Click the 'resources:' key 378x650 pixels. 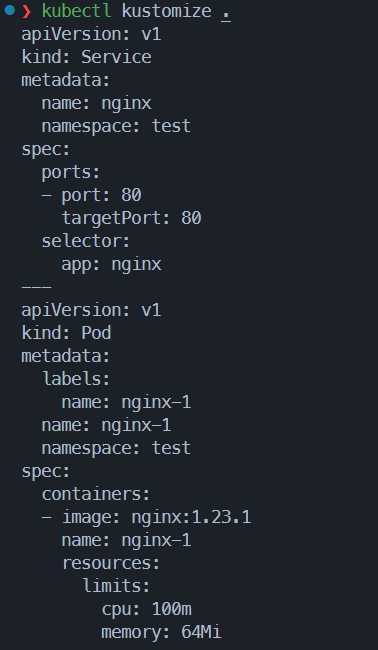pyautogui.click(x=111, y=563)
